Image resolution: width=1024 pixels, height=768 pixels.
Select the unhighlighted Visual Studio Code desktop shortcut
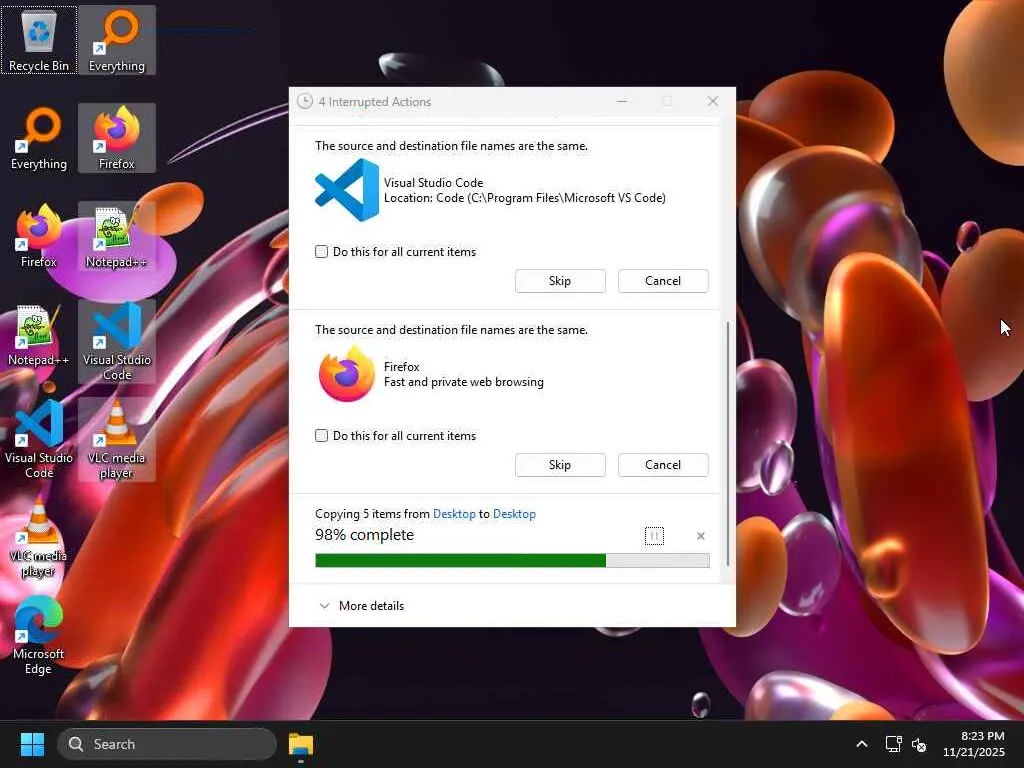coord(39,440)
